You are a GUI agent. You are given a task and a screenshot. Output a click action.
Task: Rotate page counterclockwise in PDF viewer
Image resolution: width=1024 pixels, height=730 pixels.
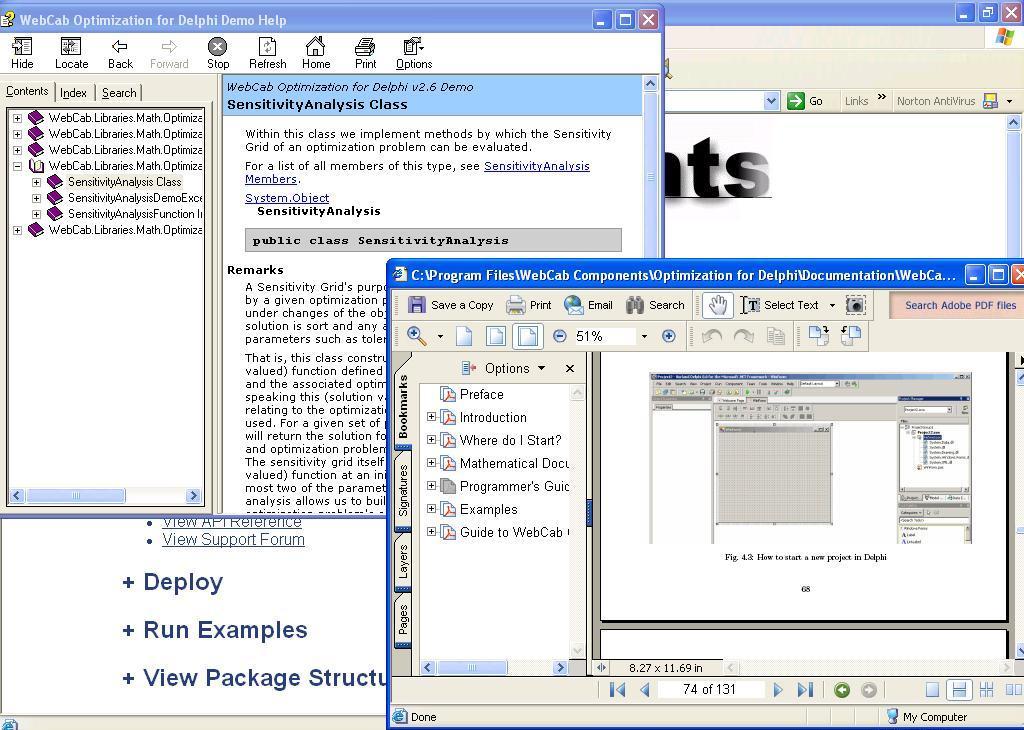(851, 336)
